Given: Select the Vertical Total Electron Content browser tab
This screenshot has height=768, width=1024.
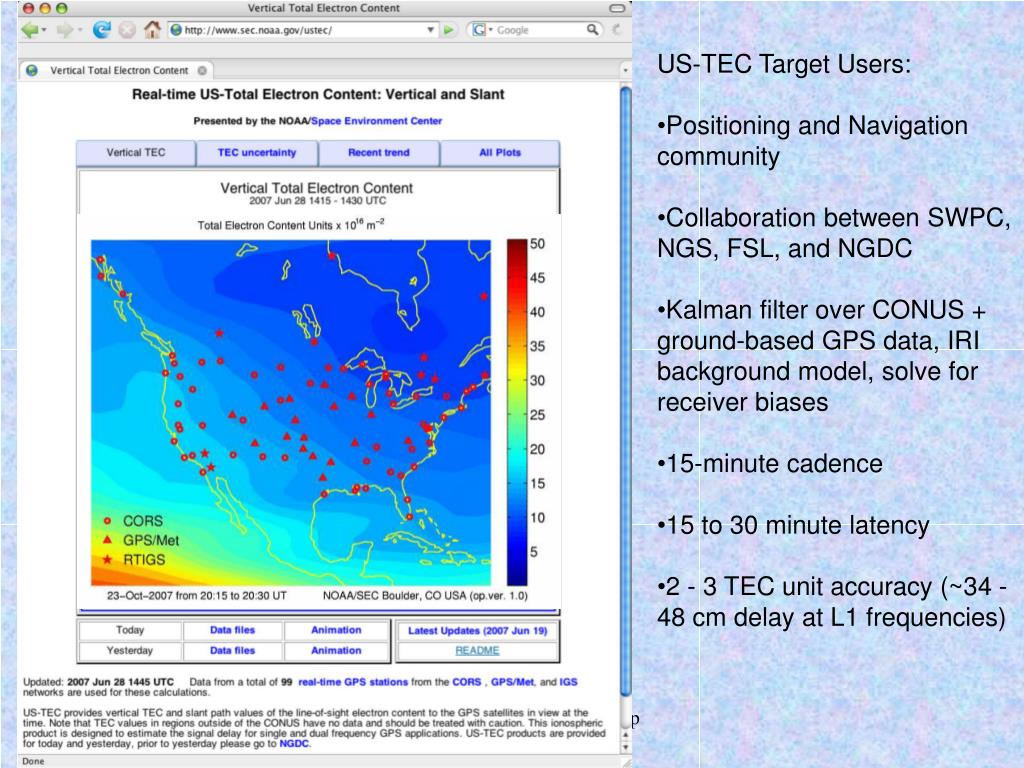Looking at the screenshot, I should point(116,71).
